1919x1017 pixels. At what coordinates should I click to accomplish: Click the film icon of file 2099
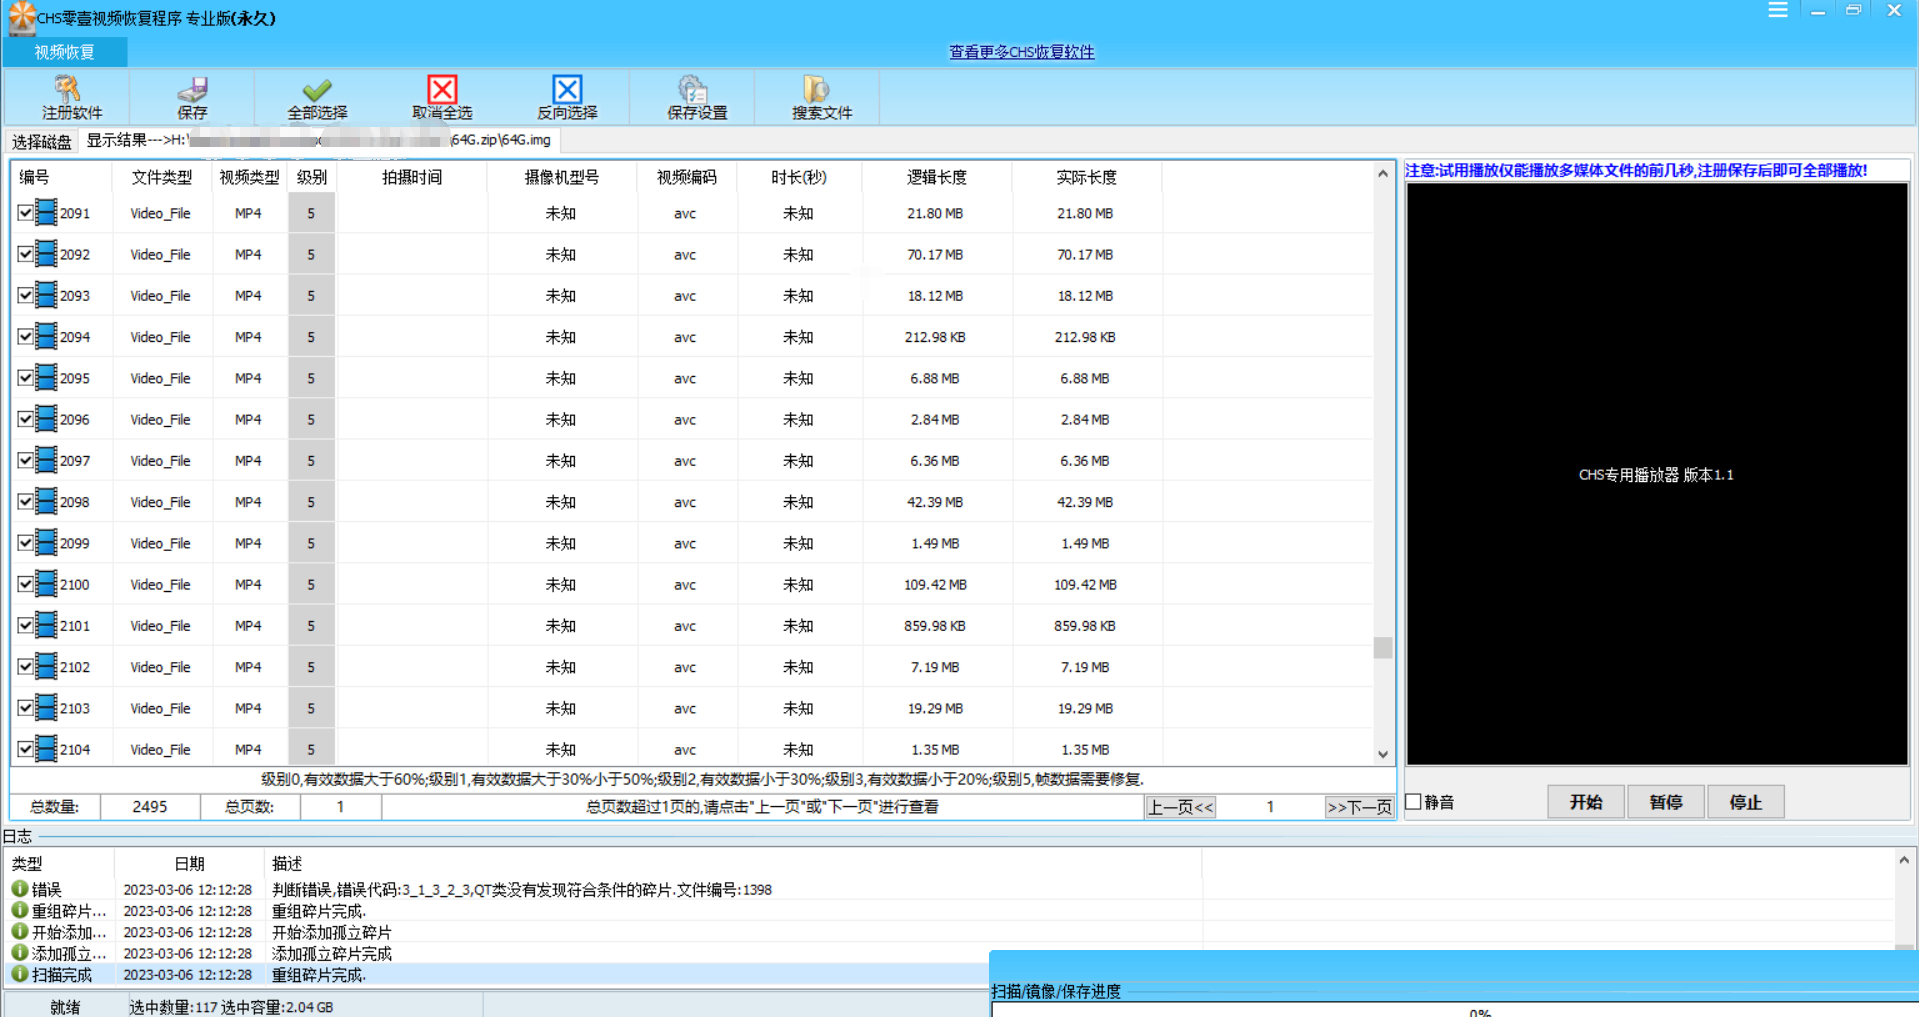click(x=46, y=542)
